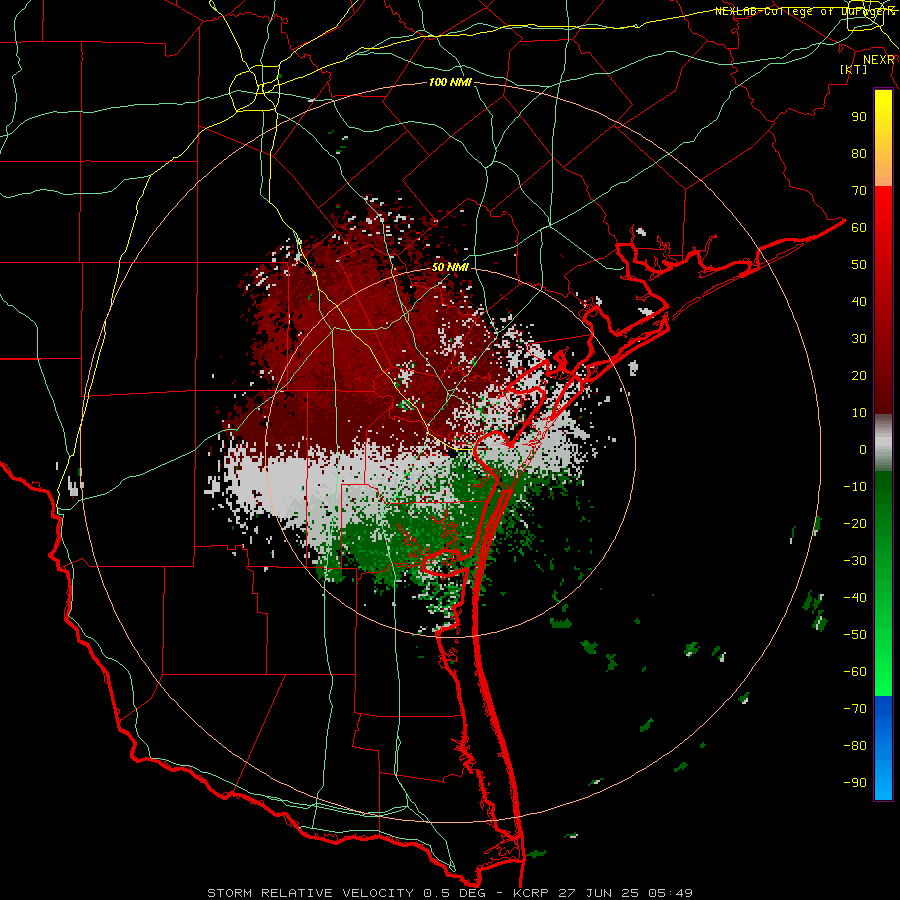Click the gray zero segment of color bar
The height and width of the screenshot is (900, 900).
pyautogui.click(x=883, y=443)
